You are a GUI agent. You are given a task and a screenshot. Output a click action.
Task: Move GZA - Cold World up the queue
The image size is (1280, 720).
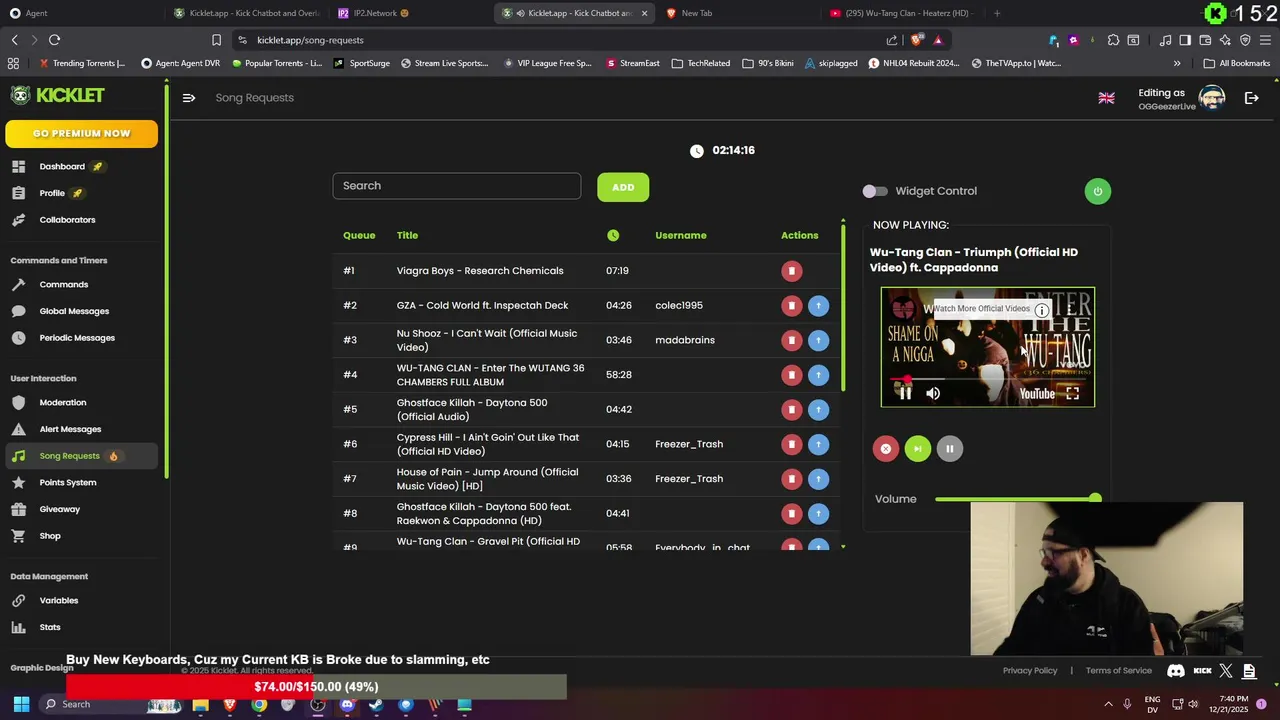(818, 305)
